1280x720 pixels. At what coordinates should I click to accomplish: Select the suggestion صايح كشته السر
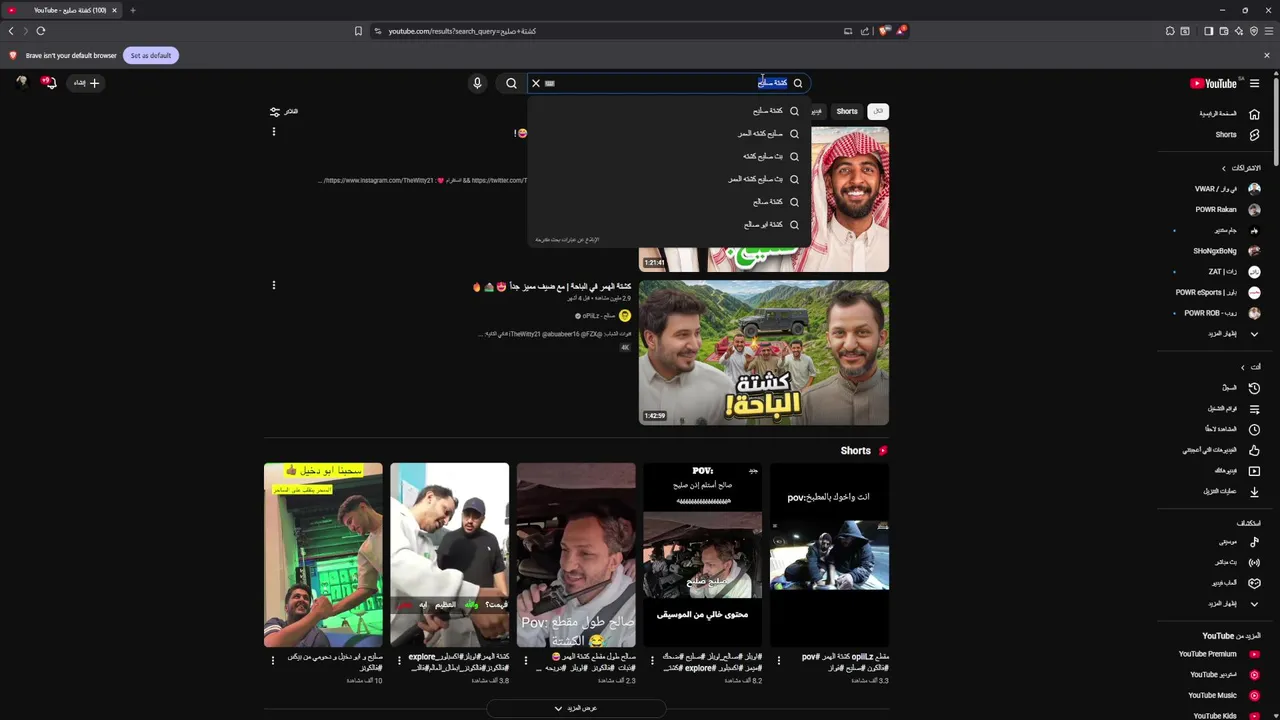coord(669,134)
